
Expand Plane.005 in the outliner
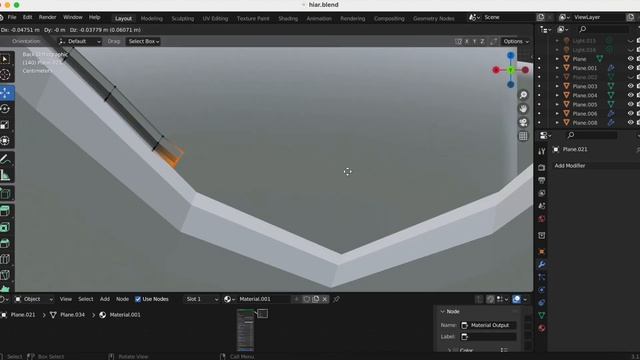tap(557, 104)
